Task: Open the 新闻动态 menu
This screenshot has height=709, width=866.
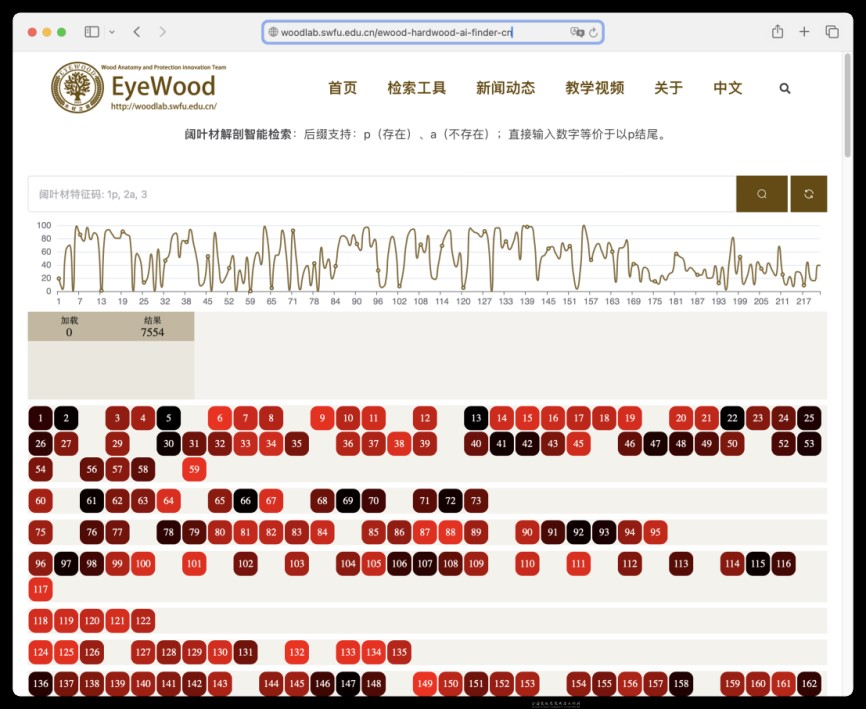Action: pyautogui.click(x=505, y=88)
